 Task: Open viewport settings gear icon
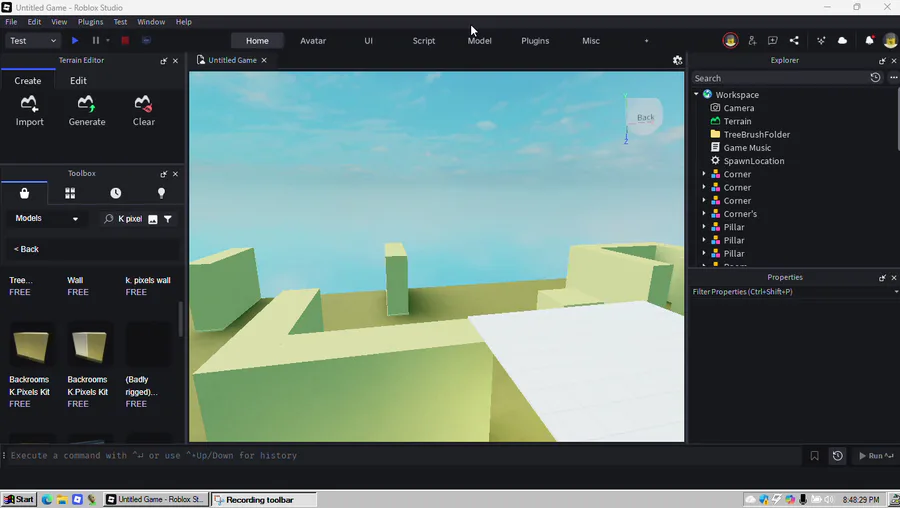coord(677,60)
